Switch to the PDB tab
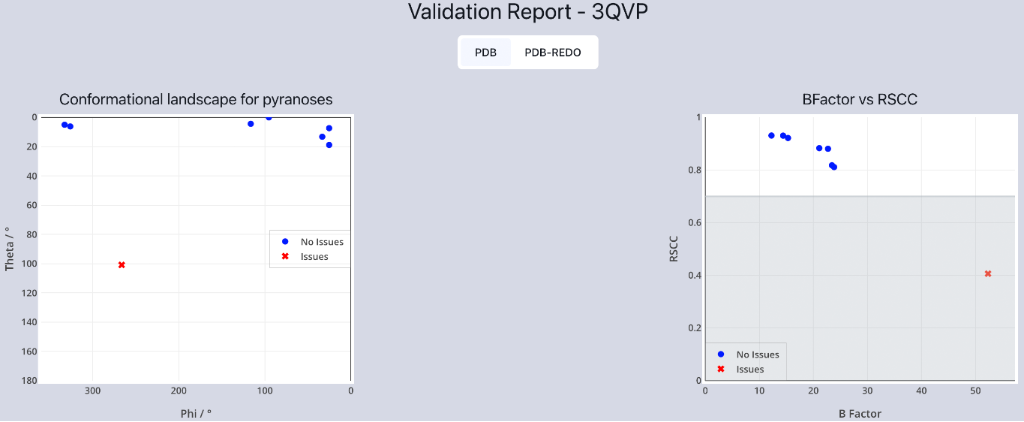 (x=485, y=52)
